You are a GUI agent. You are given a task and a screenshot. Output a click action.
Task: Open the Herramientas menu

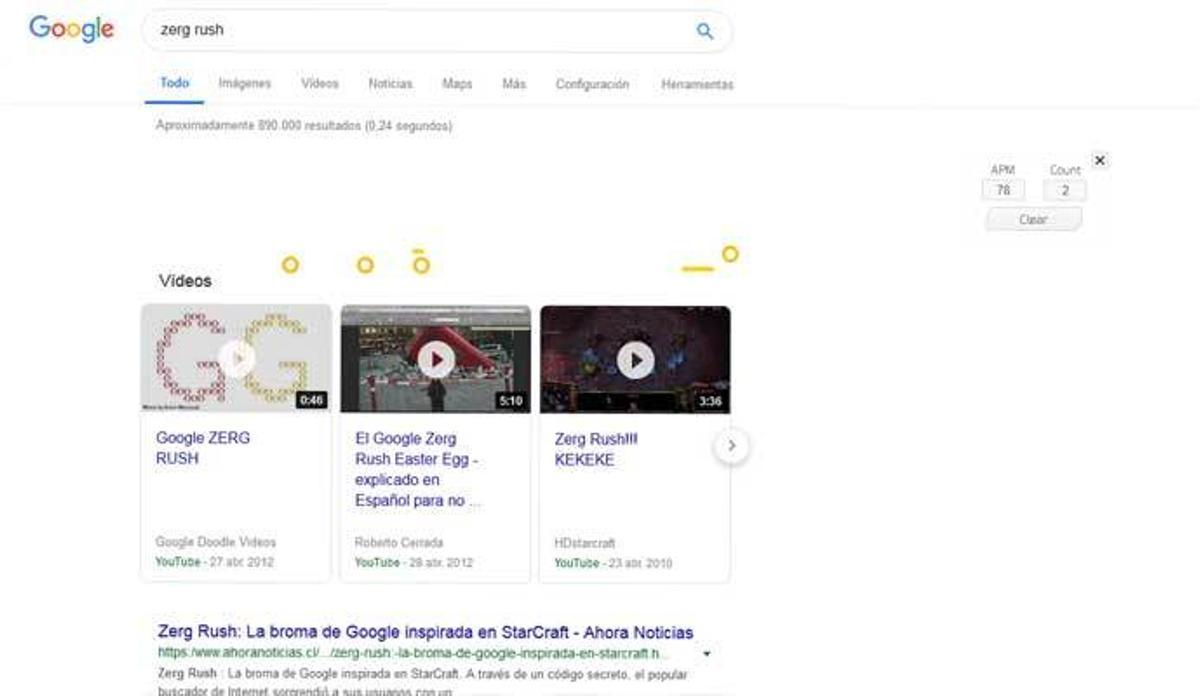tap(696, 84)
